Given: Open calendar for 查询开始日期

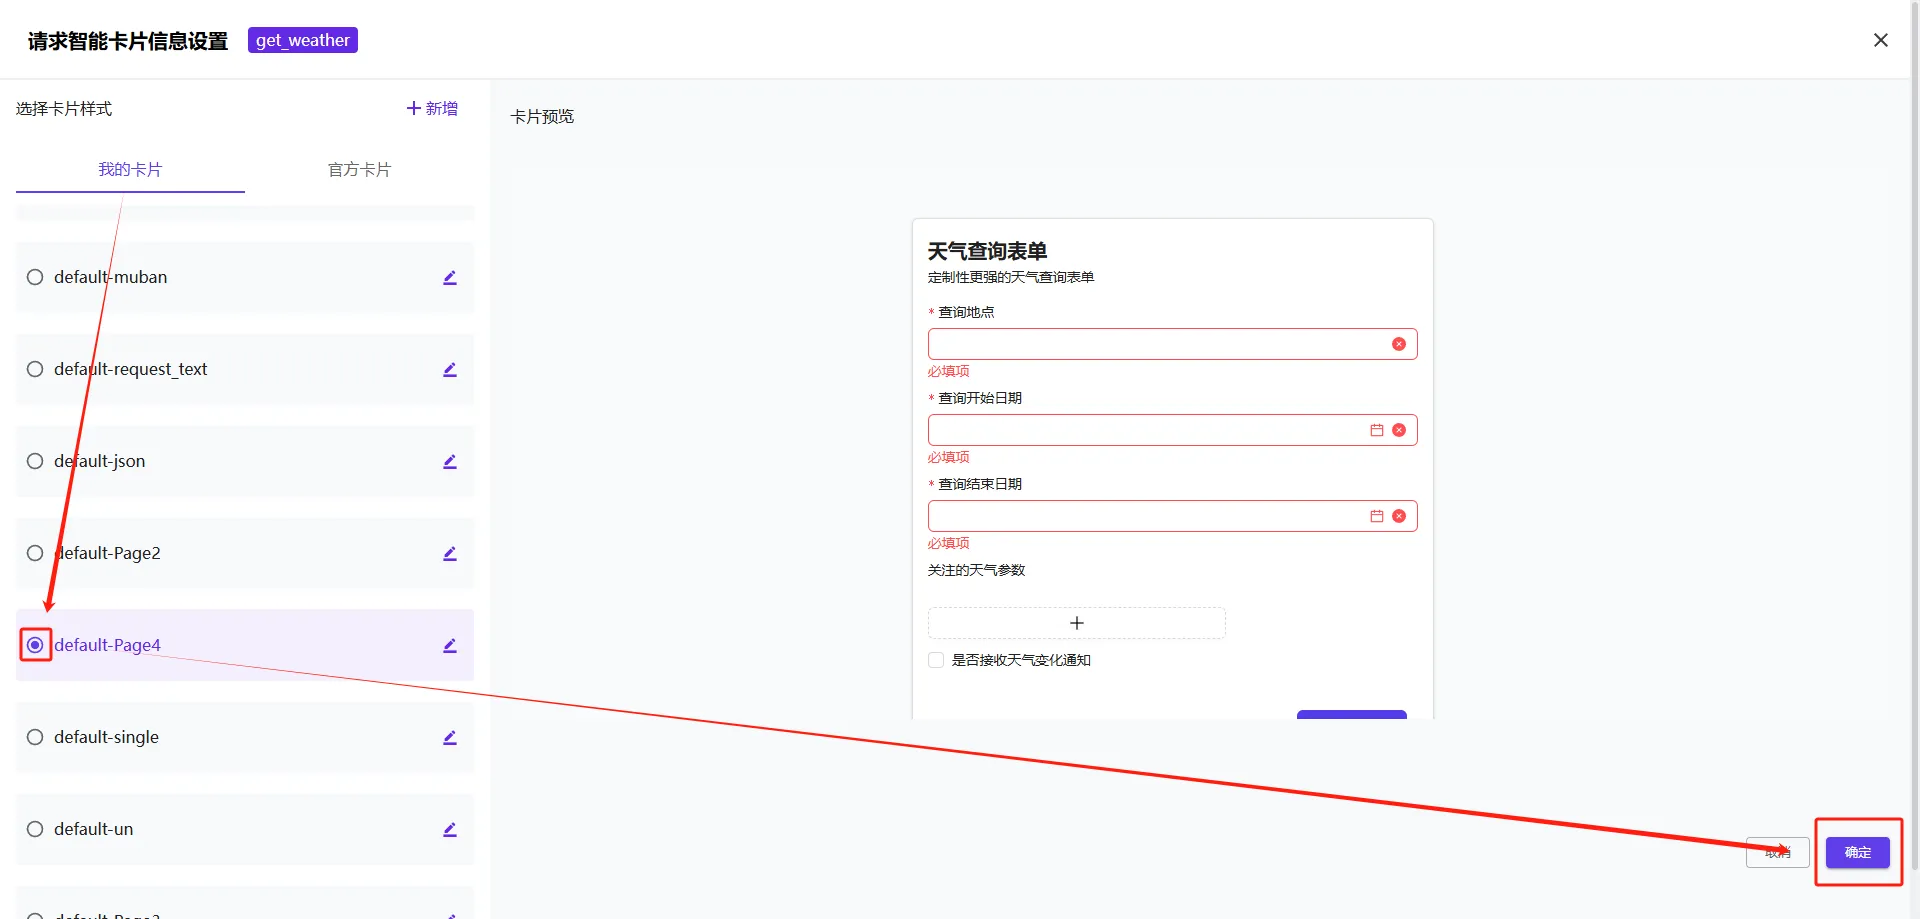Looking at the screenshot, I should coord(1377,430).
